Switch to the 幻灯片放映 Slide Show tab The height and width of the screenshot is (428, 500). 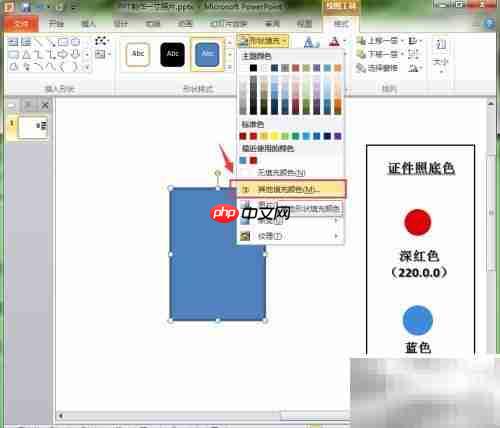tap(228, 24)
